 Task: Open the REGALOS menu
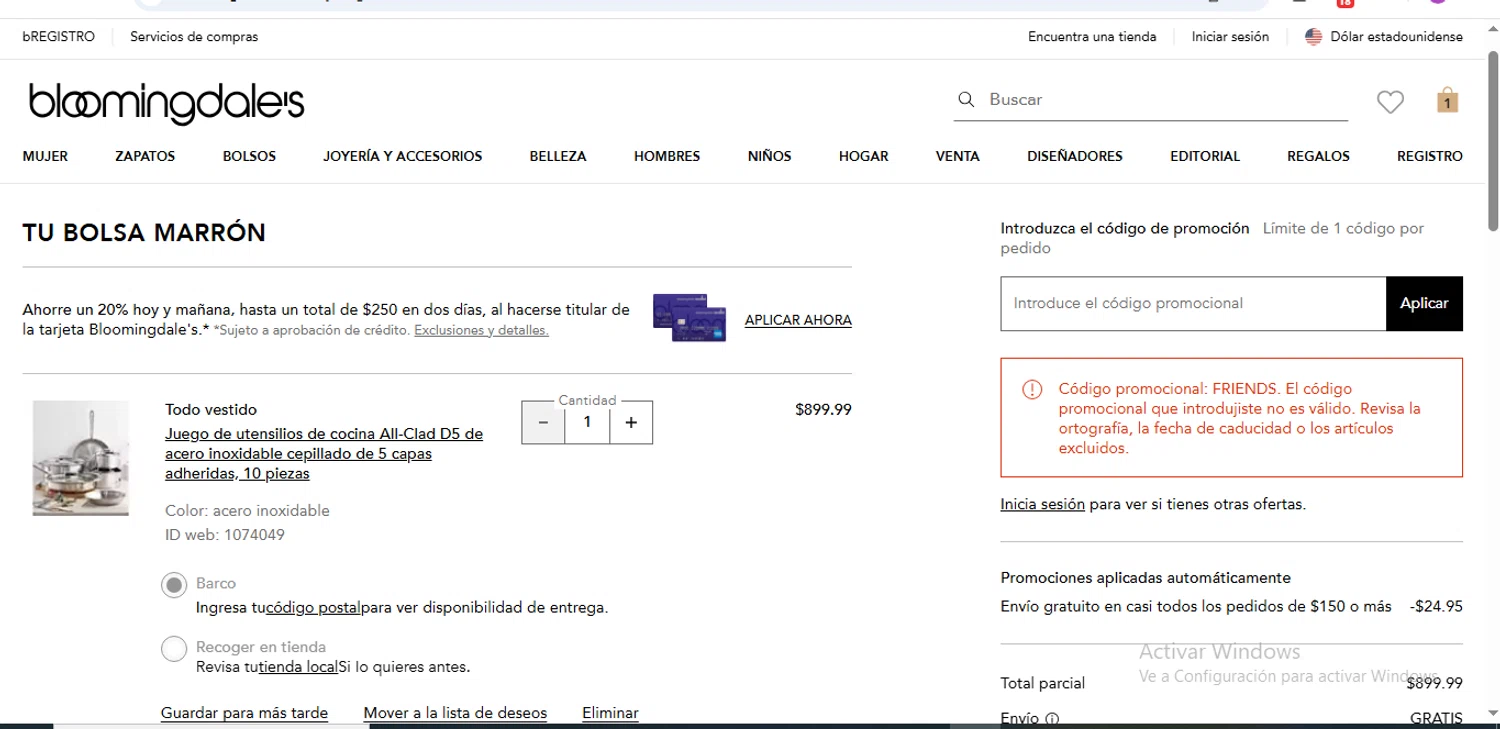click(1318, 156)
